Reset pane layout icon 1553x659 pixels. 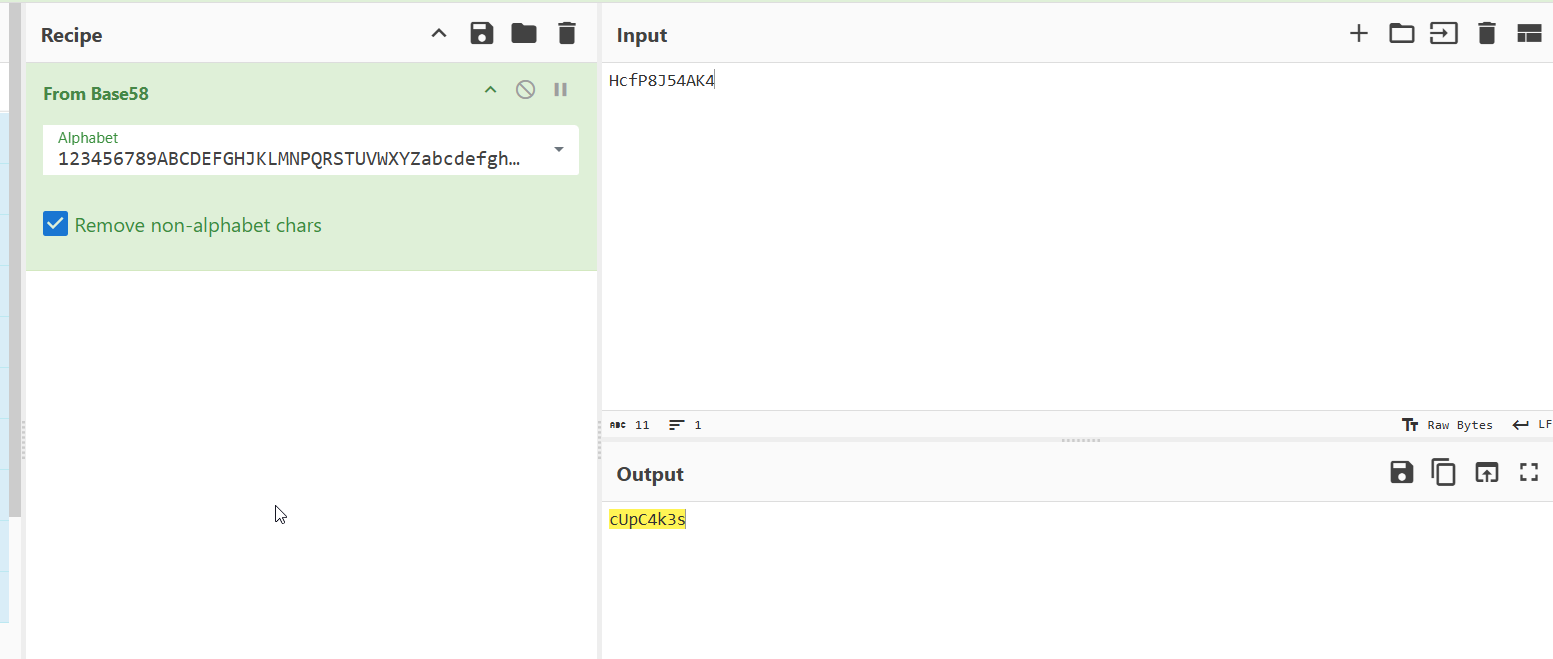click(x=1529, y=34)
